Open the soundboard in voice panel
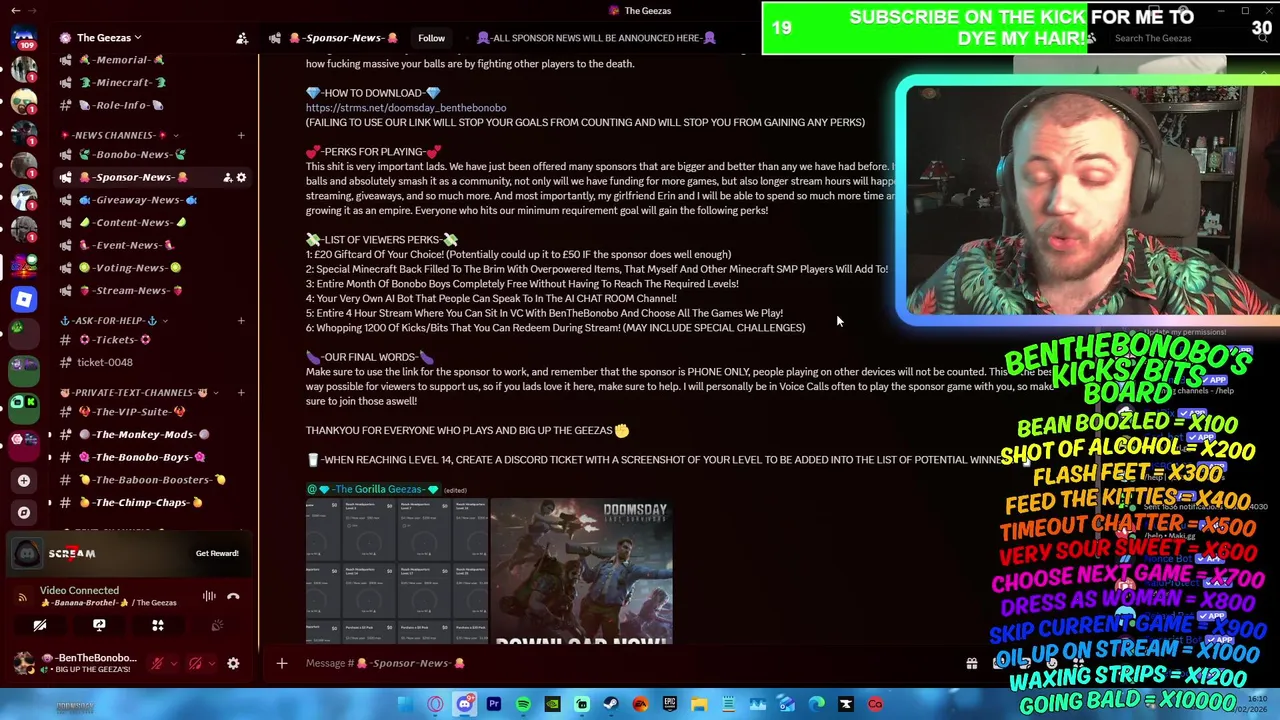1280x720 pixels. [x=217, y=625]
